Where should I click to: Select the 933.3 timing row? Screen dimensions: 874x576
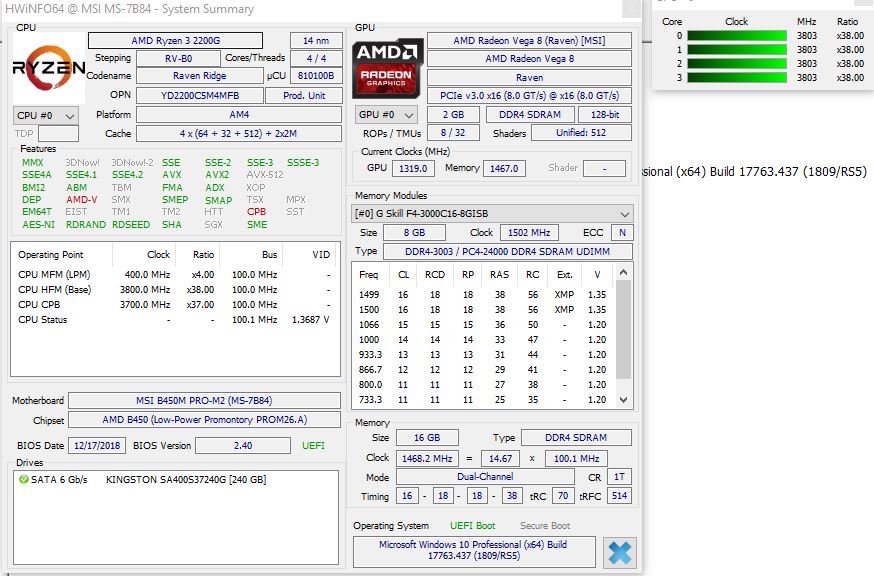coord(484,355)
